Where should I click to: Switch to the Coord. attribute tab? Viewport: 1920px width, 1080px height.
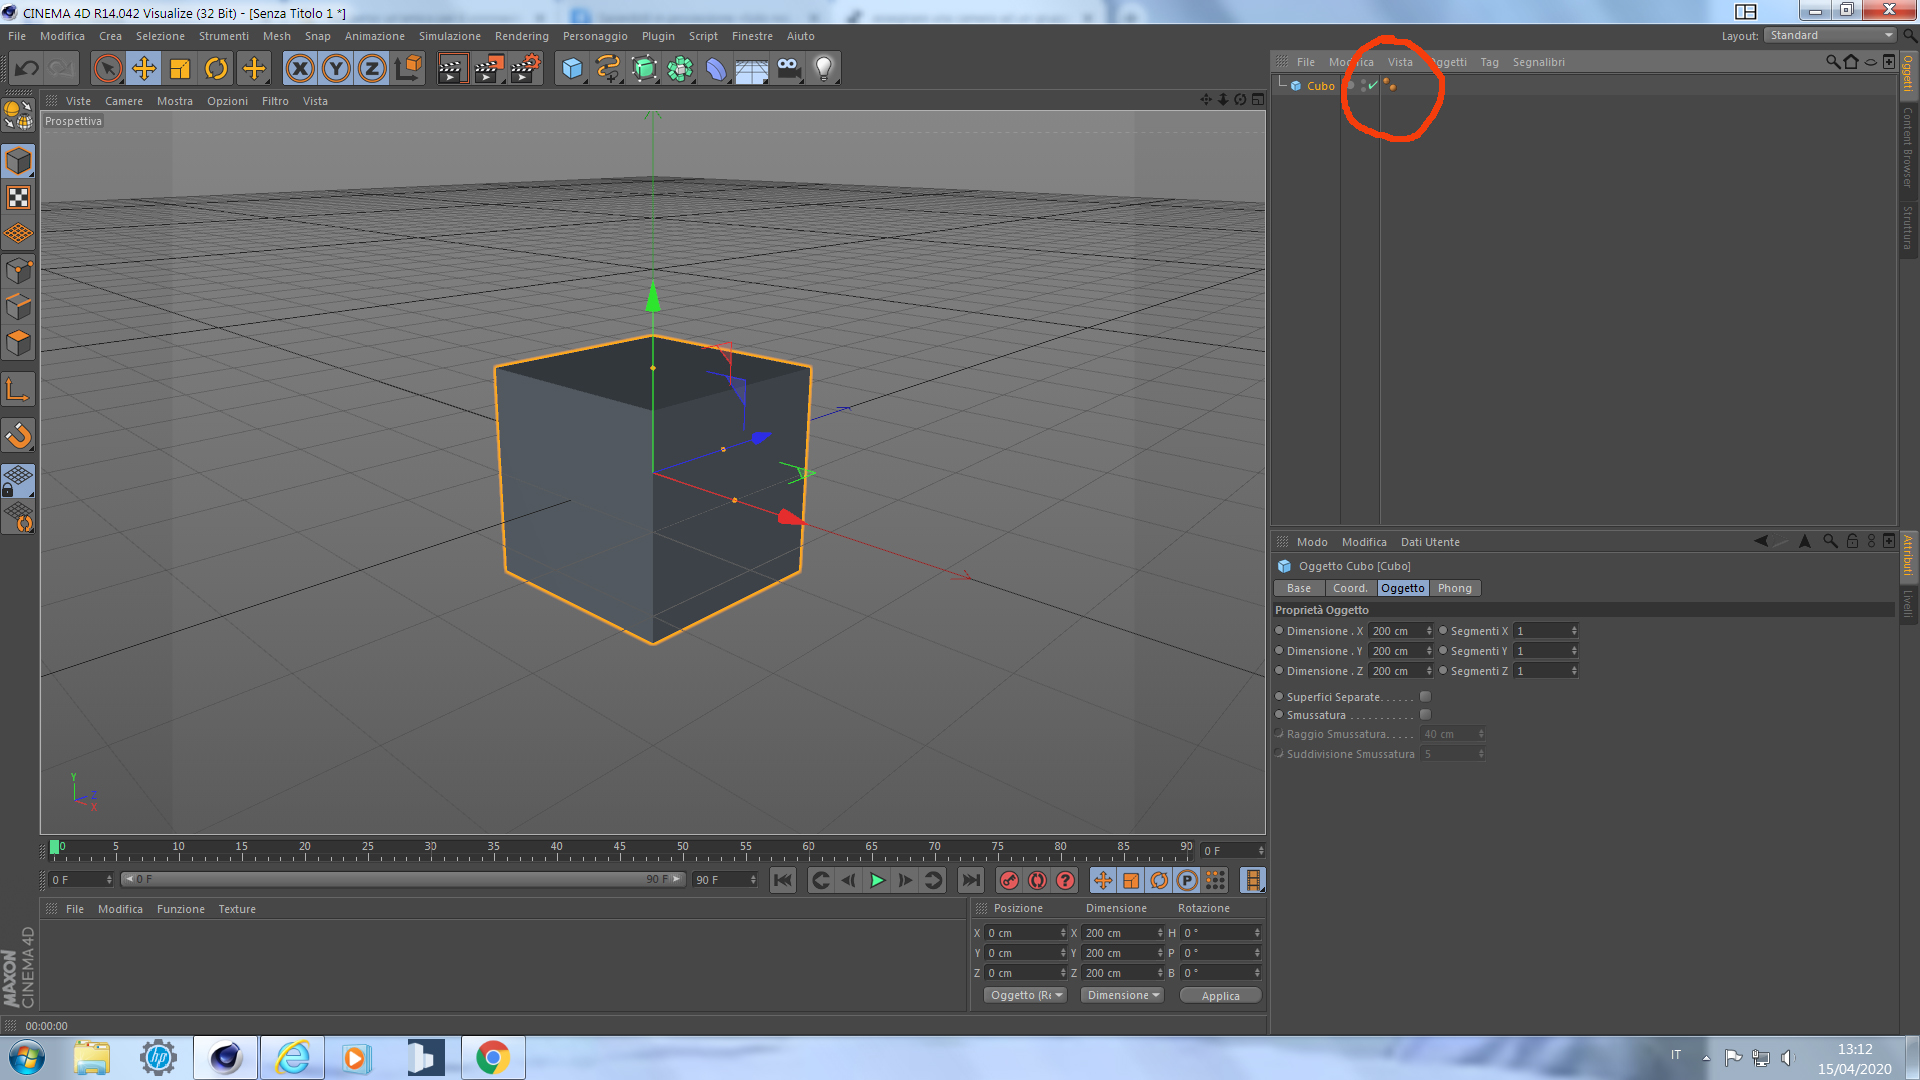[1350, 588]
